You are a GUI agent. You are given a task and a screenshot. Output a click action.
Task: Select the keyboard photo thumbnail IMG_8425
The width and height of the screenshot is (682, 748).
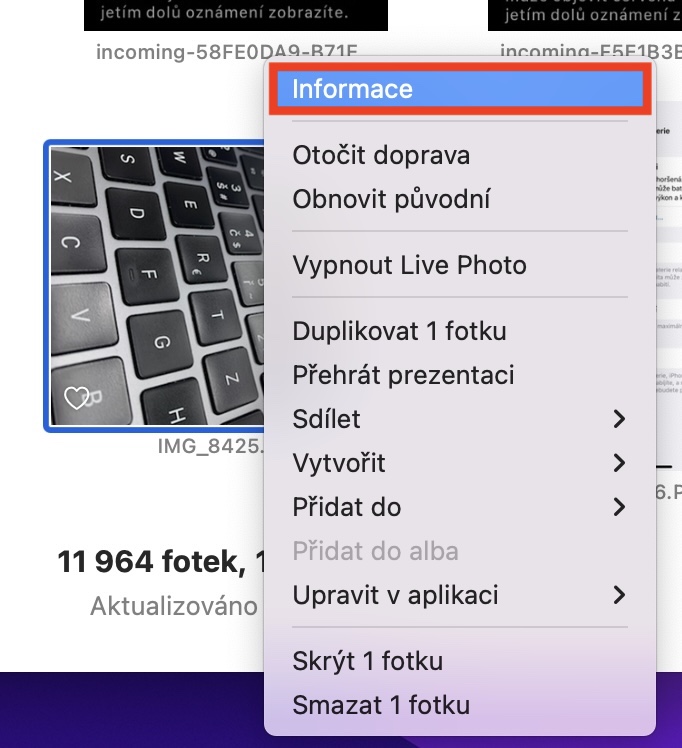[156, 286]
